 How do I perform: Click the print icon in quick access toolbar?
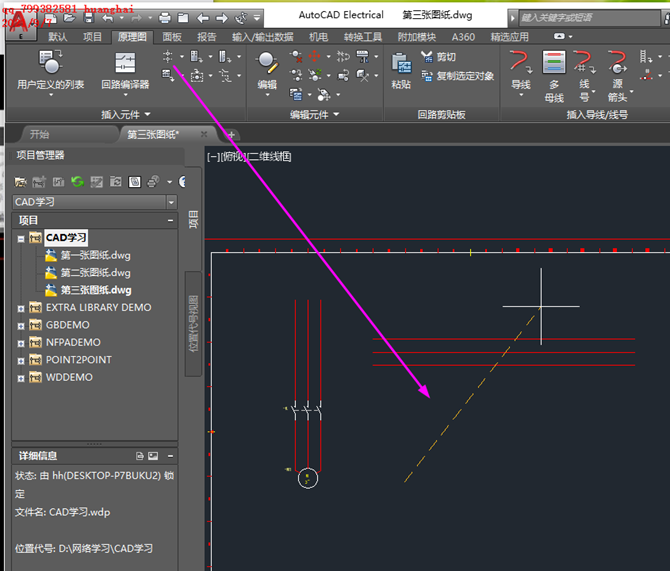click(164, 18)
